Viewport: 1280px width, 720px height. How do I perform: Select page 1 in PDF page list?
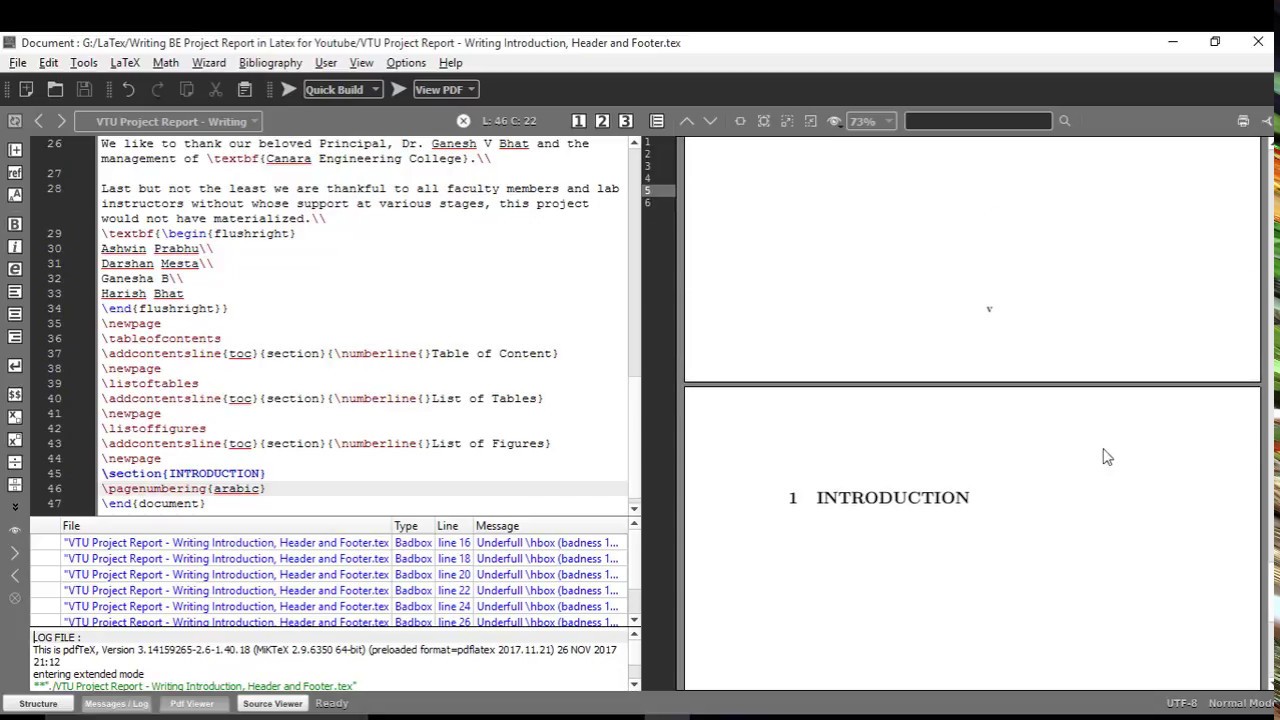tap(660, 143)
